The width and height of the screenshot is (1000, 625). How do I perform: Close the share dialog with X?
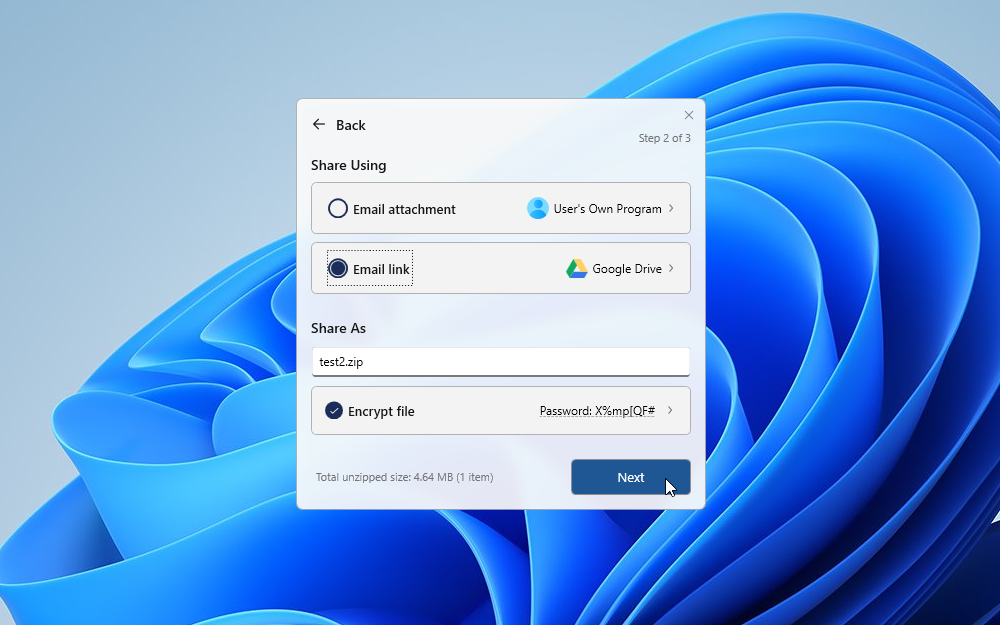coord(688,115)
